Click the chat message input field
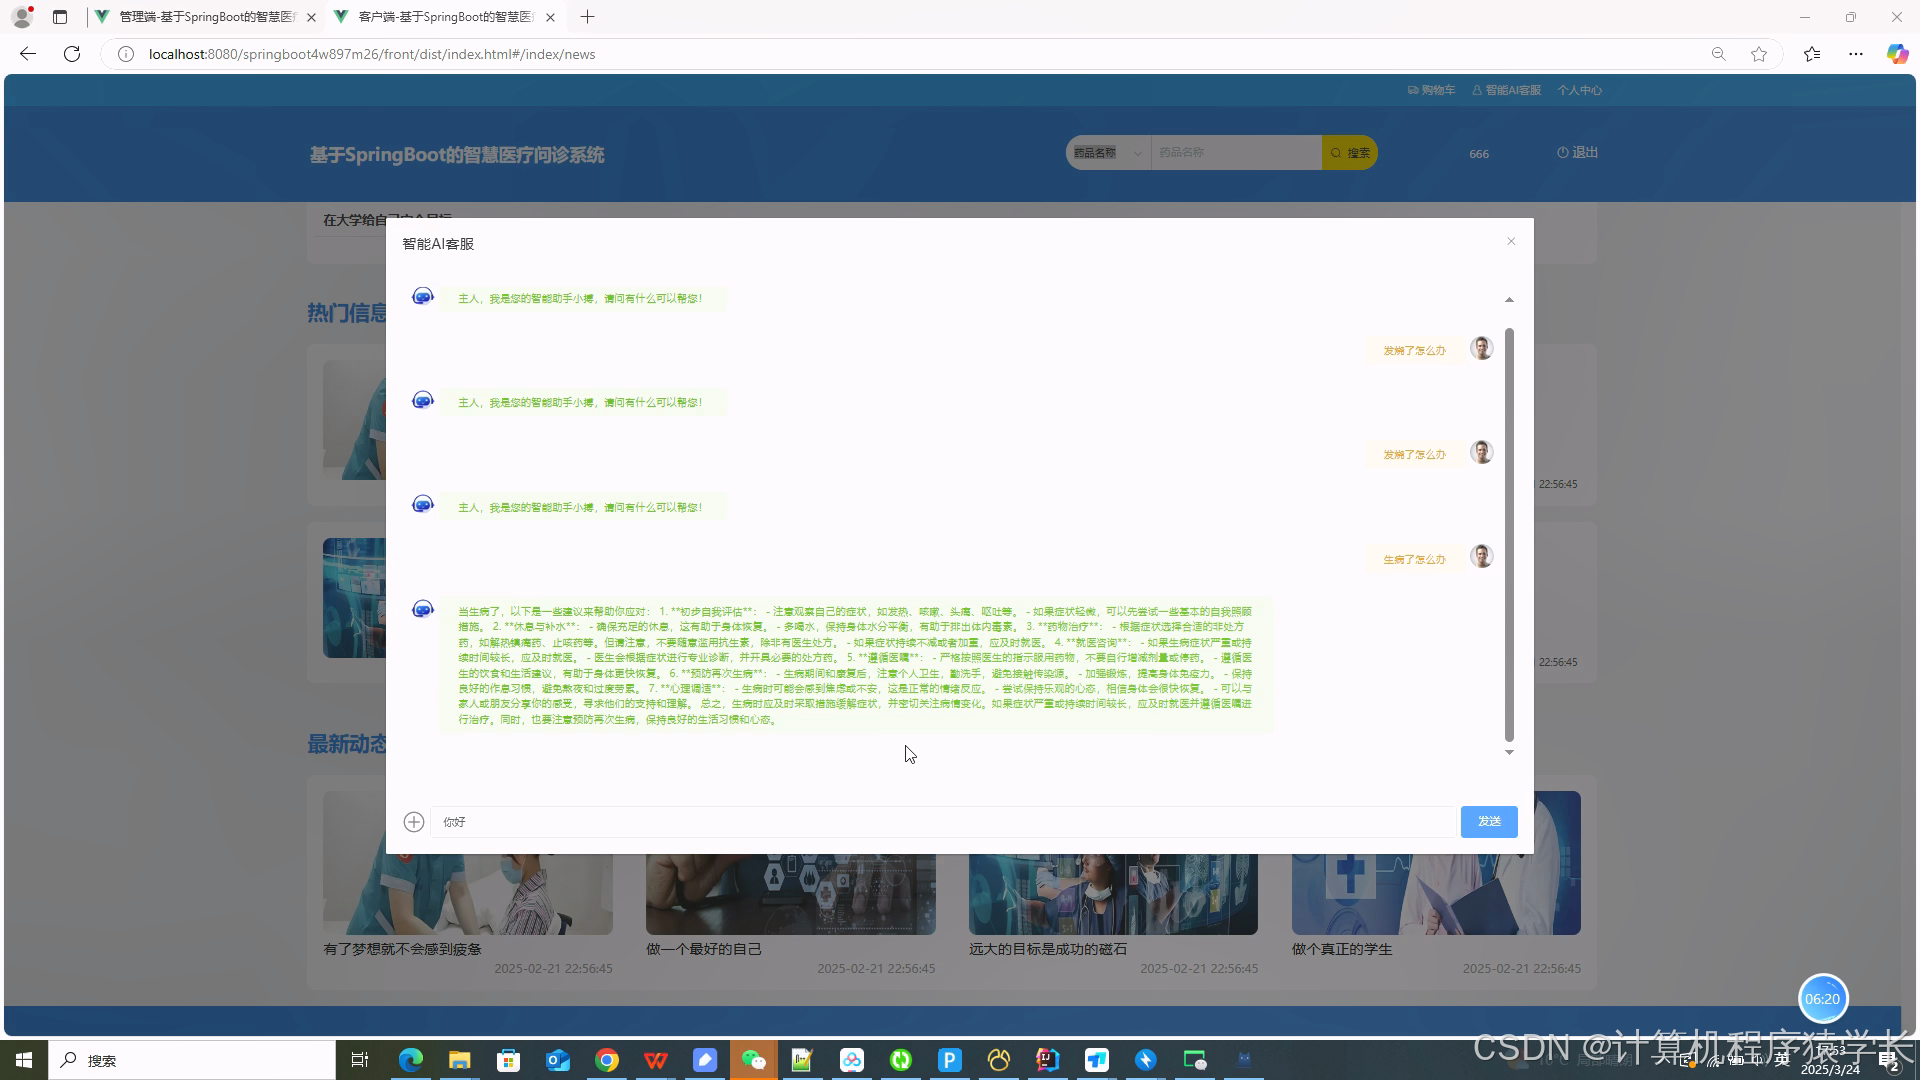 944,822
